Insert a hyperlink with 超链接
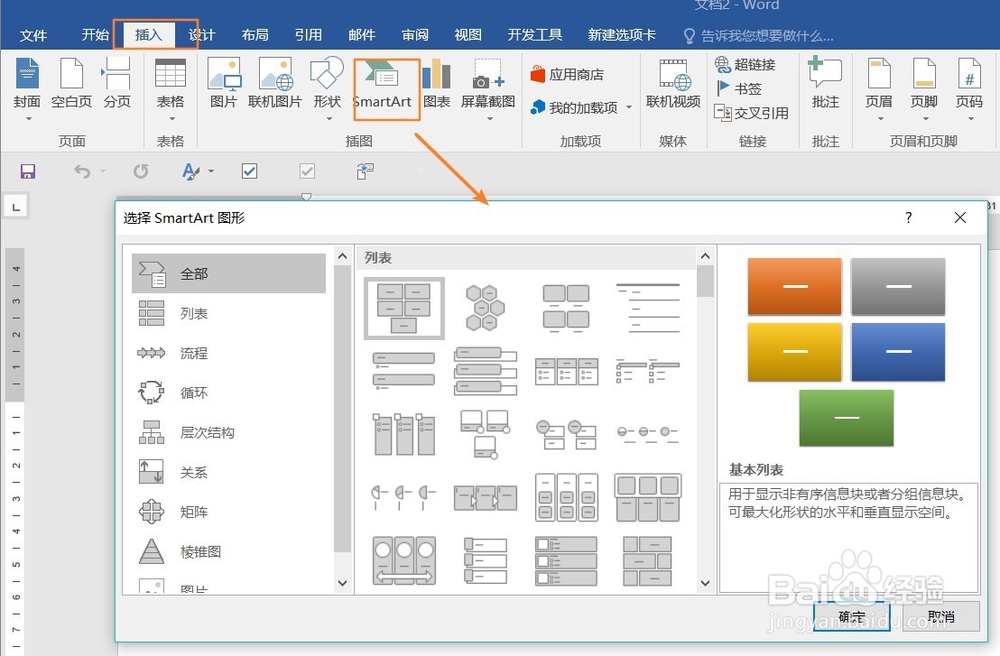 745,64
